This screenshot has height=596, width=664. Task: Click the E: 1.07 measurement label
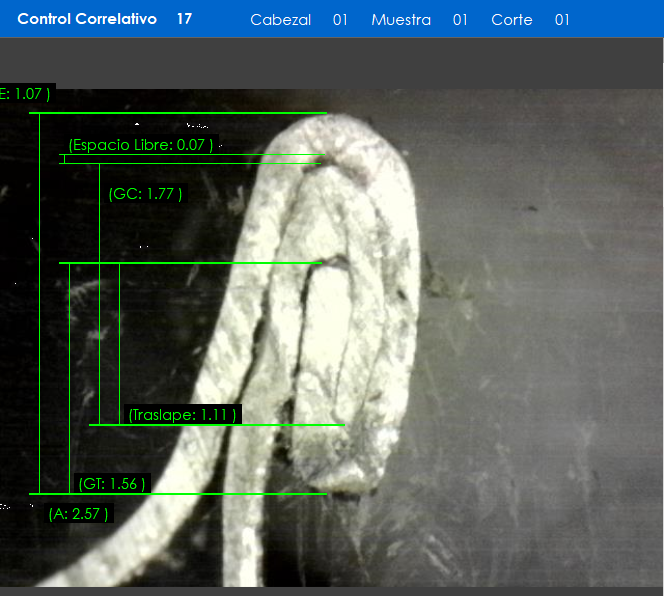[25, 94]
